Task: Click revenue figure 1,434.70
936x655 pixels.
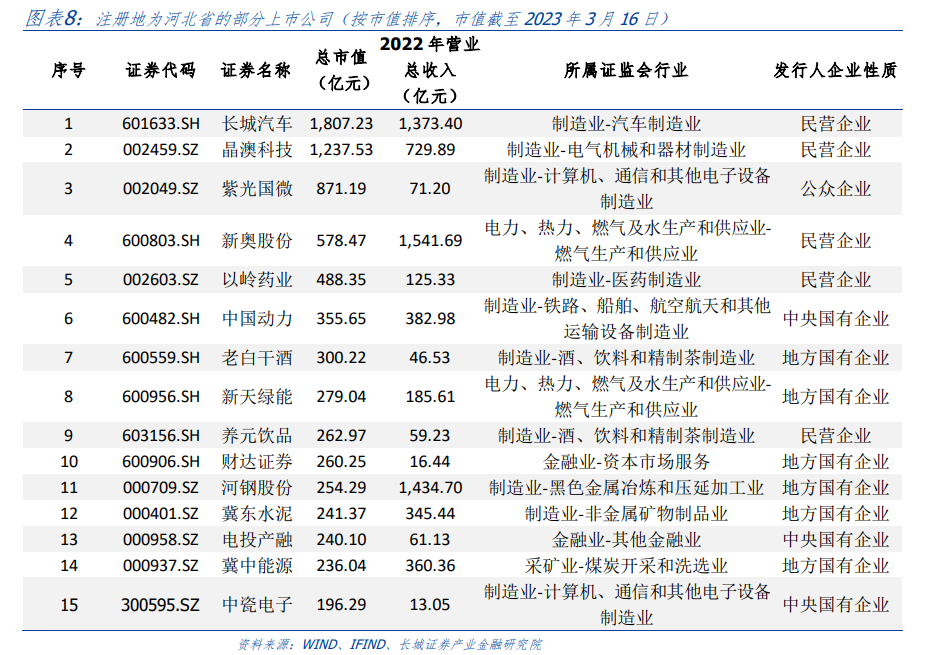Action: tap(430, 488)
